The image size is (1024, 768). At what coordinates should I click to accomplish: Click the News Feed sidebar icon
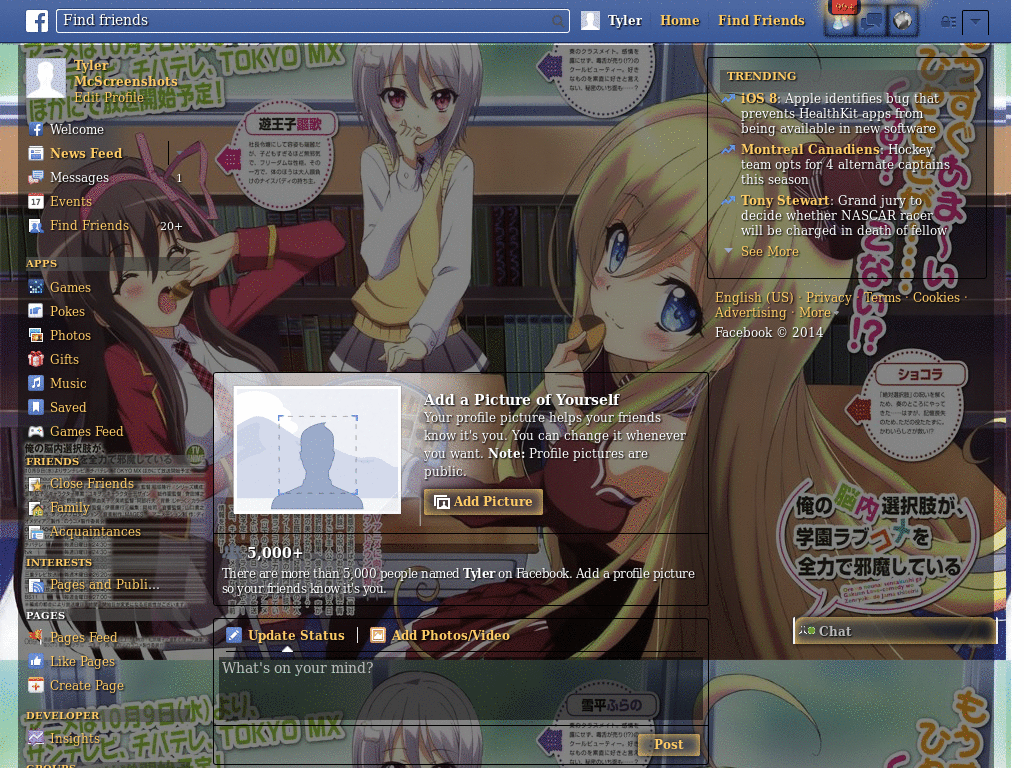pos(36,153)
